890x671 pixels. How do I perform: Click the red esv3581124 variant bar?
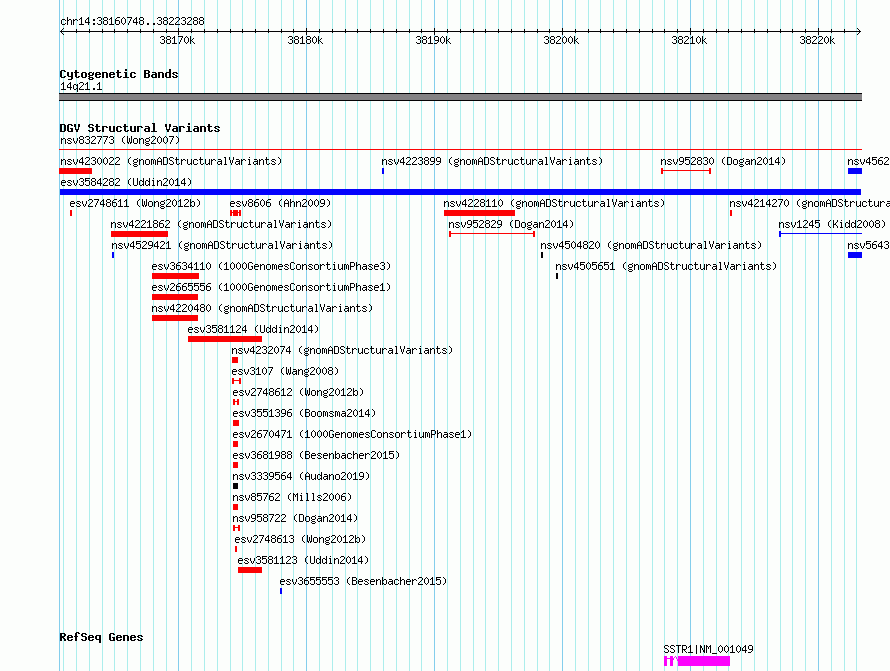(x=225, y=339)
